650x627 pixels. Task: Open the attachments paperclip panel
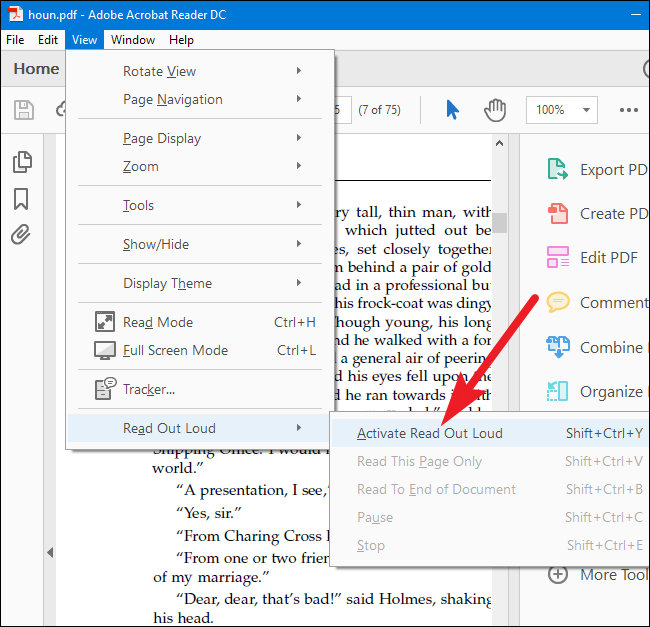tap(21, 235)
